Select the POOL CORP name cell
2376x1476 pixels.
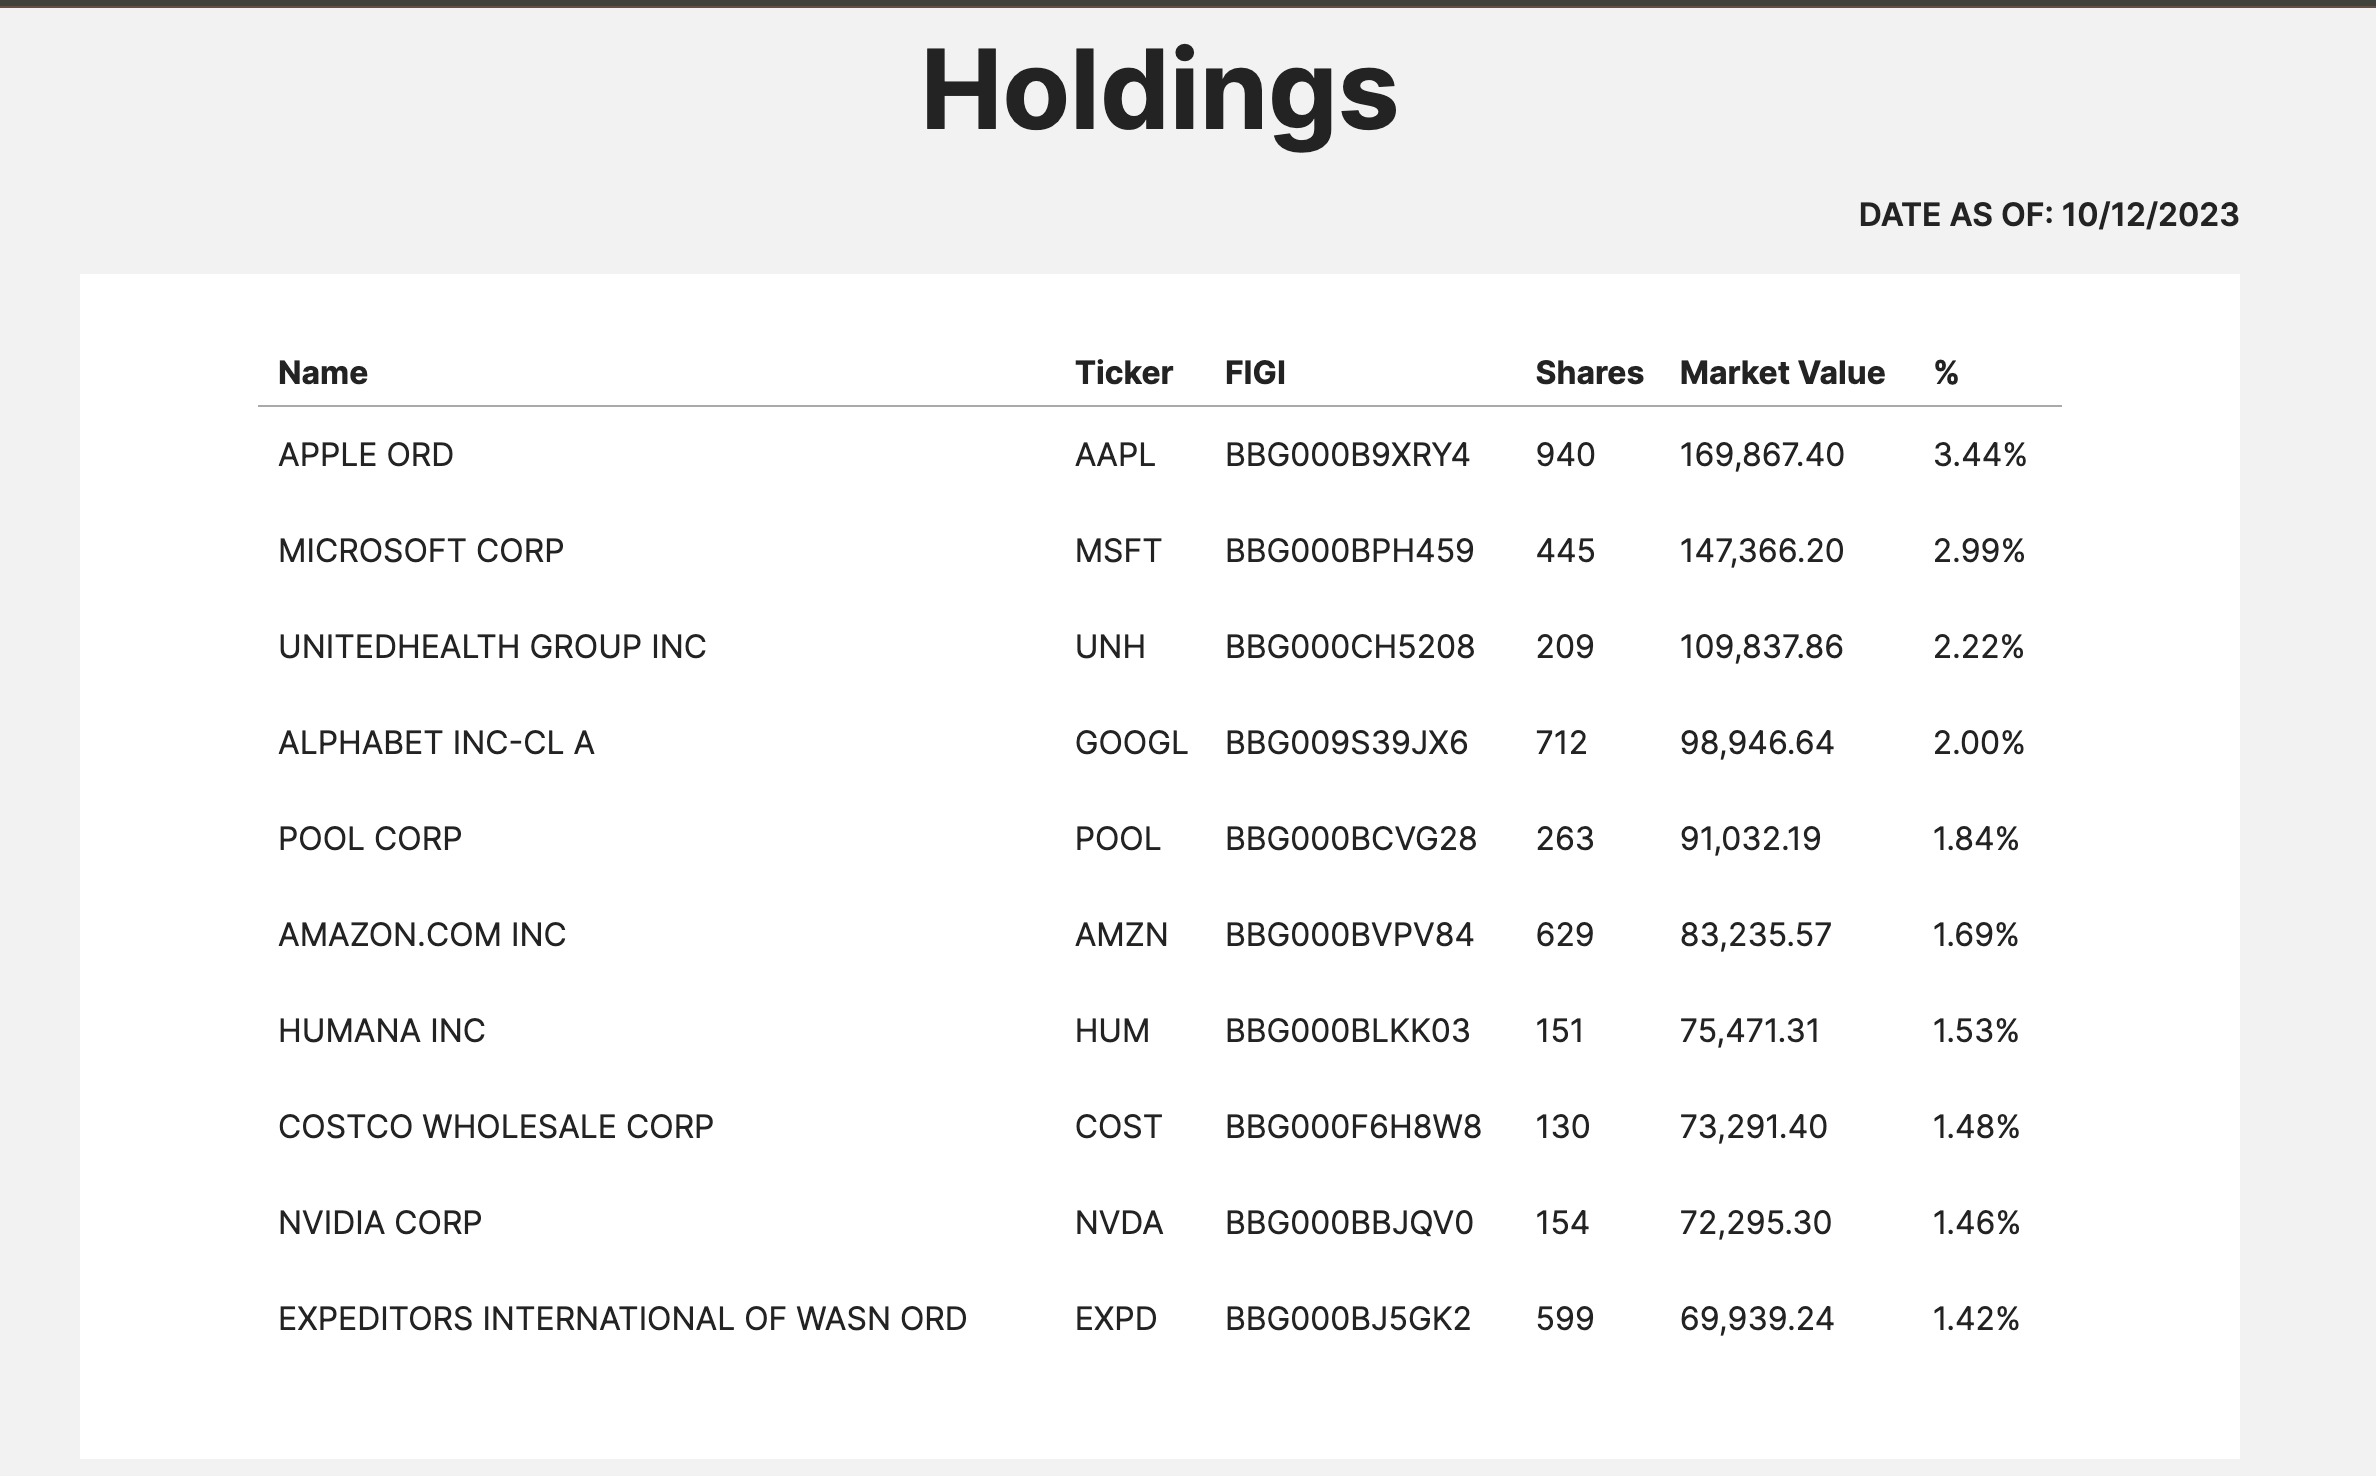pyautogui.click(x=370, y=839)
